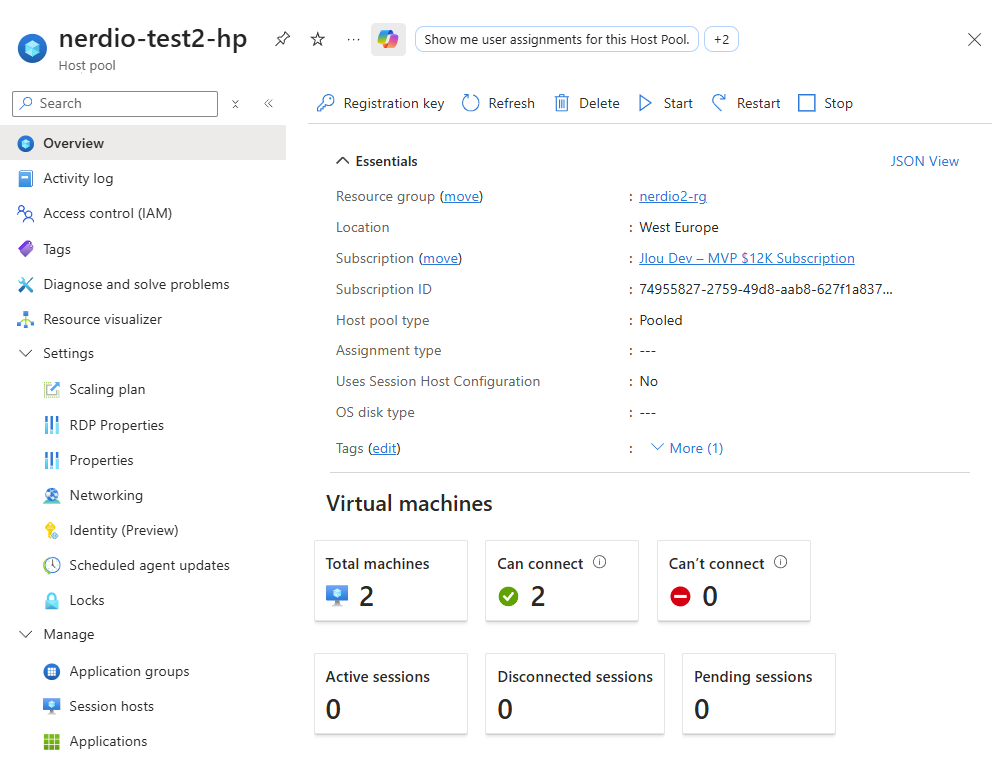1006x761 pixels.
Task: Click the Pooled host pool type value
Action: [x=661, y=320]
